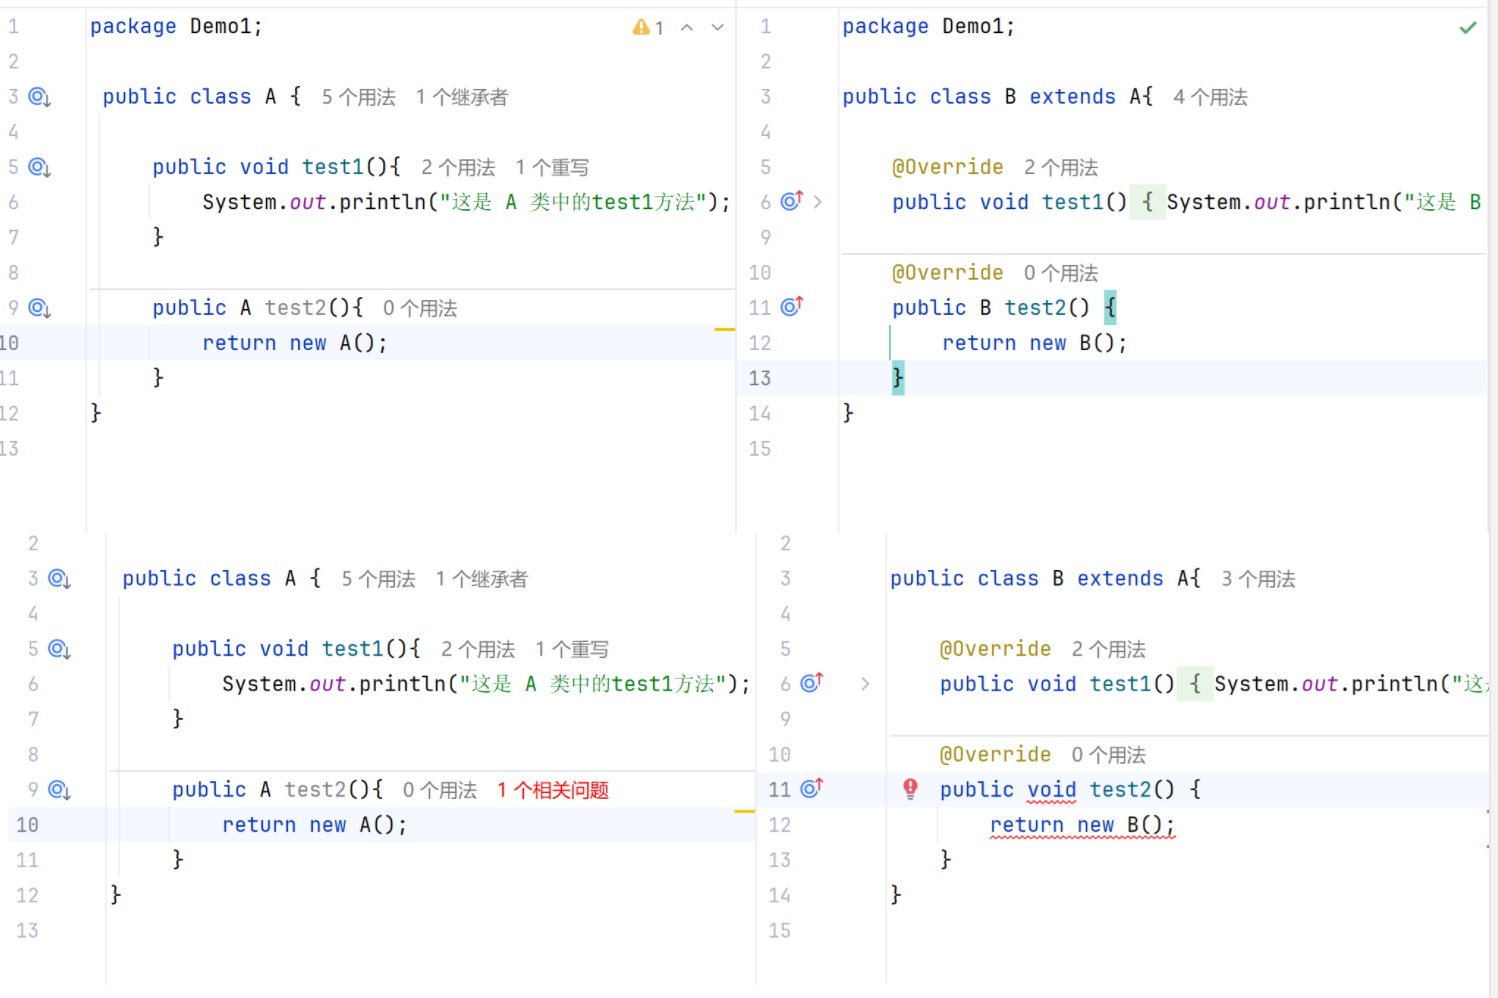Expand folded test1 method via chevron in upper-right editor
The height and width of the screenshot is (998, 1498).
point(818,202)
